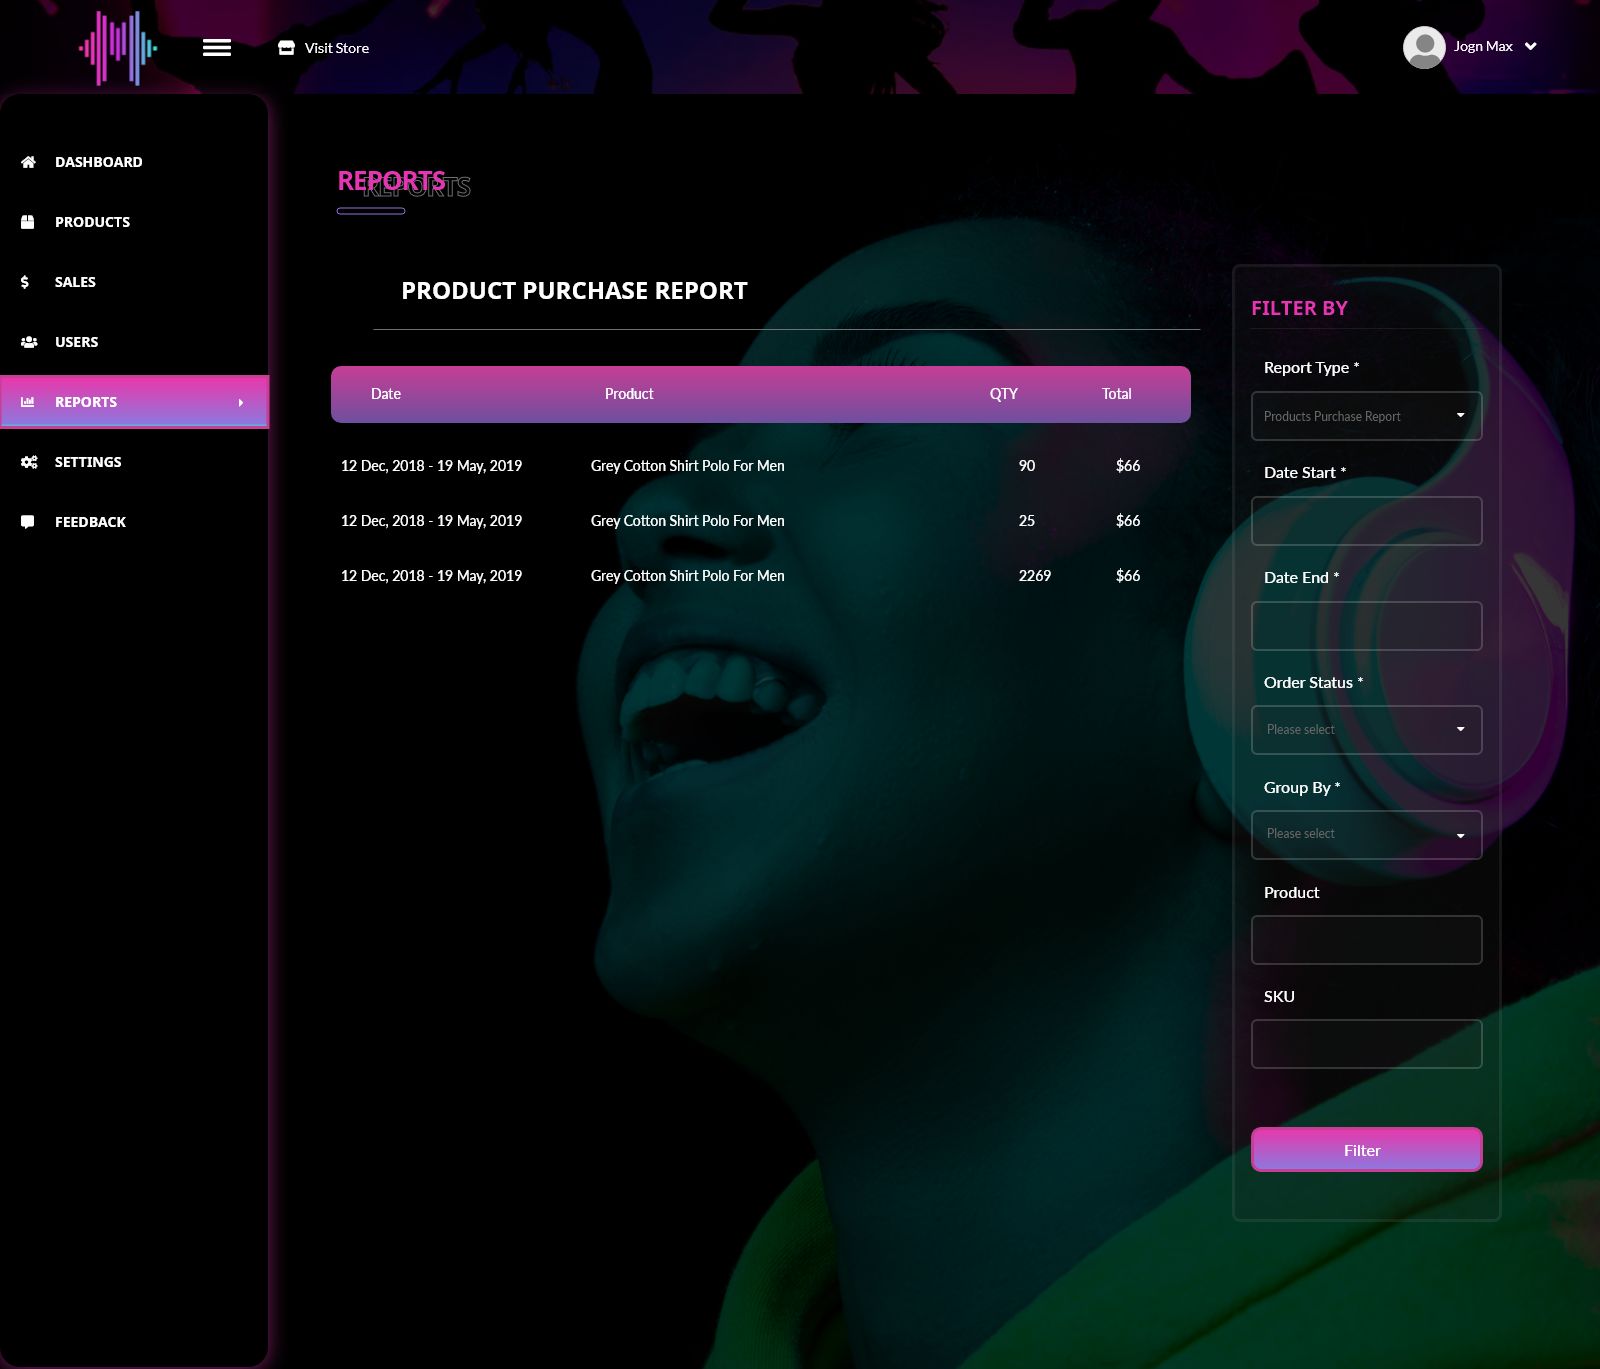This screenshot has height=1369, width=1600.
Task: Select the product name in the quantity 90 row
Action: tap(688, 466)
